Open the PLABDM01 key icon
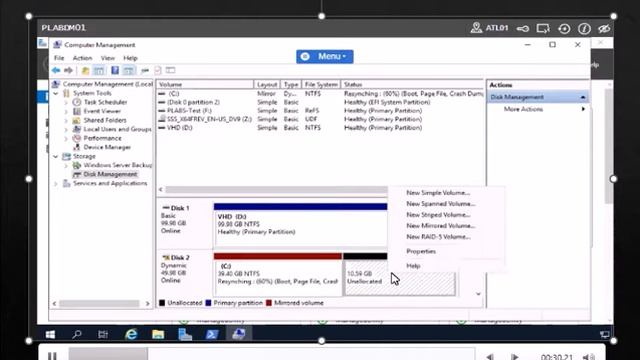Viewport: 640px width, 360px height. pyautogui.click(x=523, y=28)
